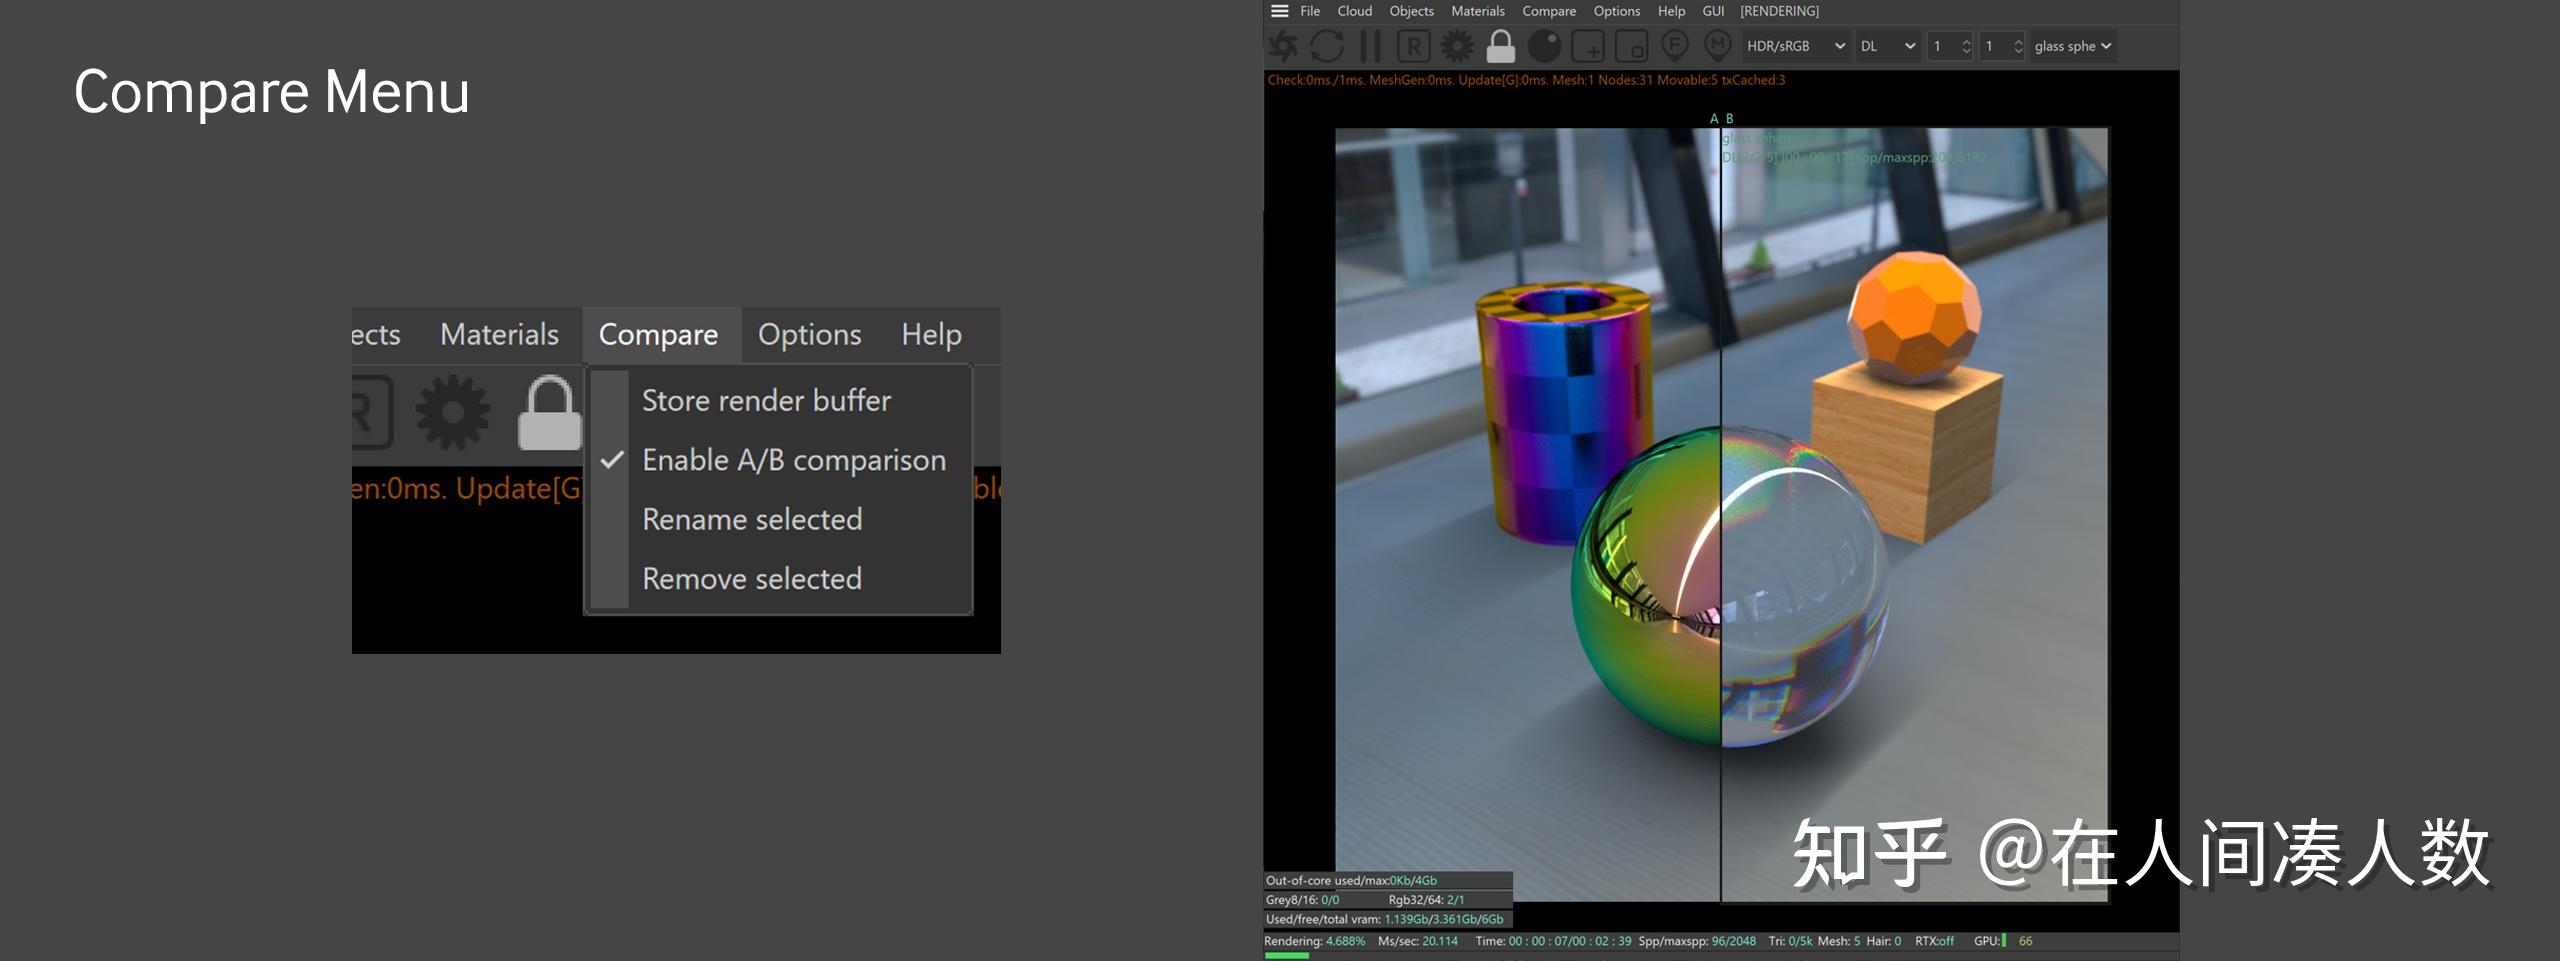Open render settings gear icon in live viewer
The width and height of the screenshot is (2560, 961).
(1457, 46)
